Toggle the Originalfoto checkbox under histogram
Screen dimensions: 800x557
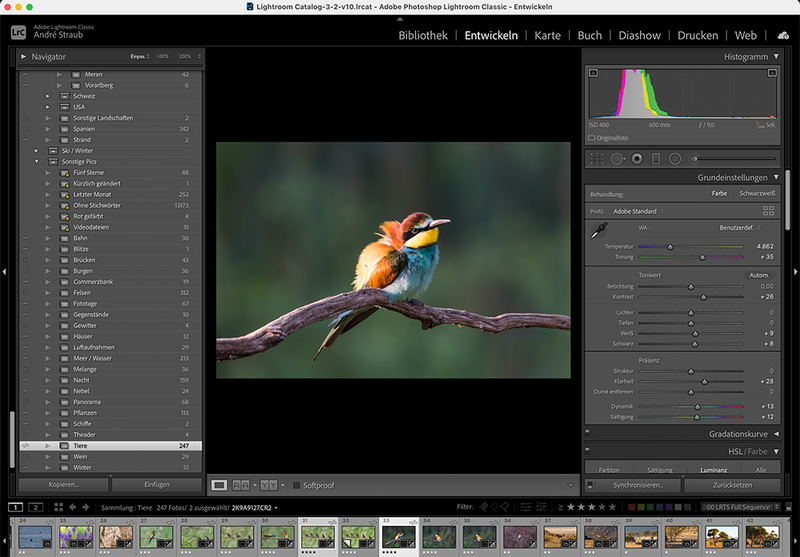[x=592, y=137]
